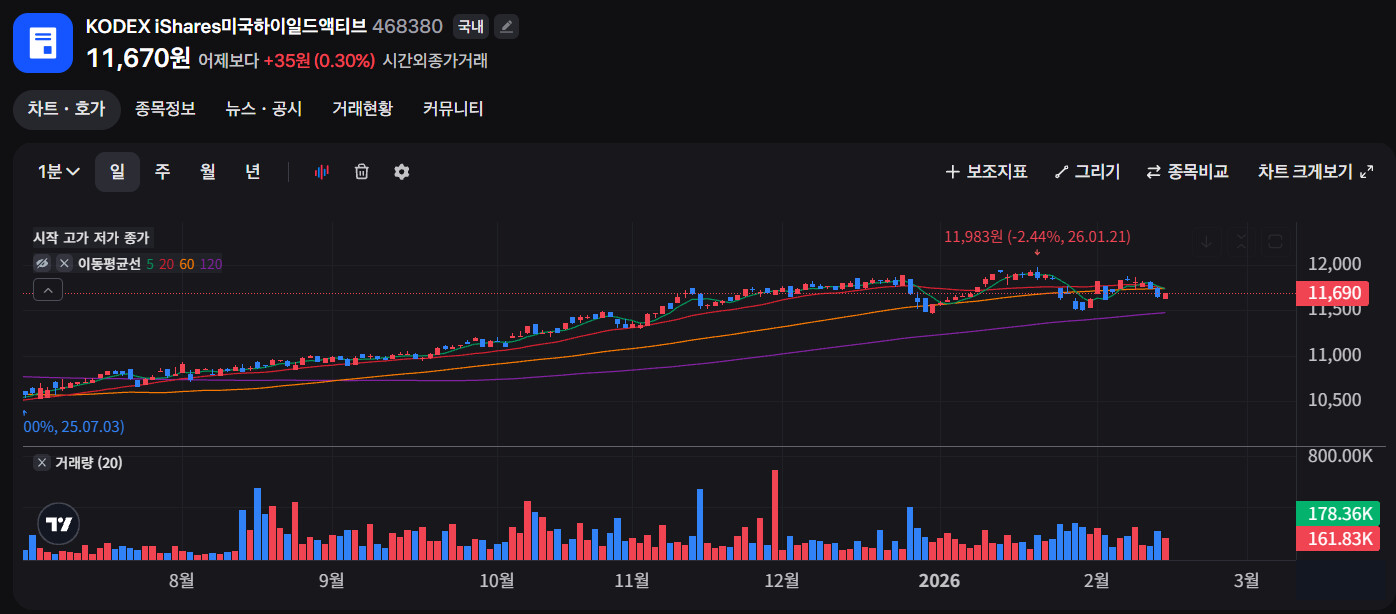Remove the 거래량 indicator with X
Image resolution: width=1396 pixels, height=614 pixels.
42,463
